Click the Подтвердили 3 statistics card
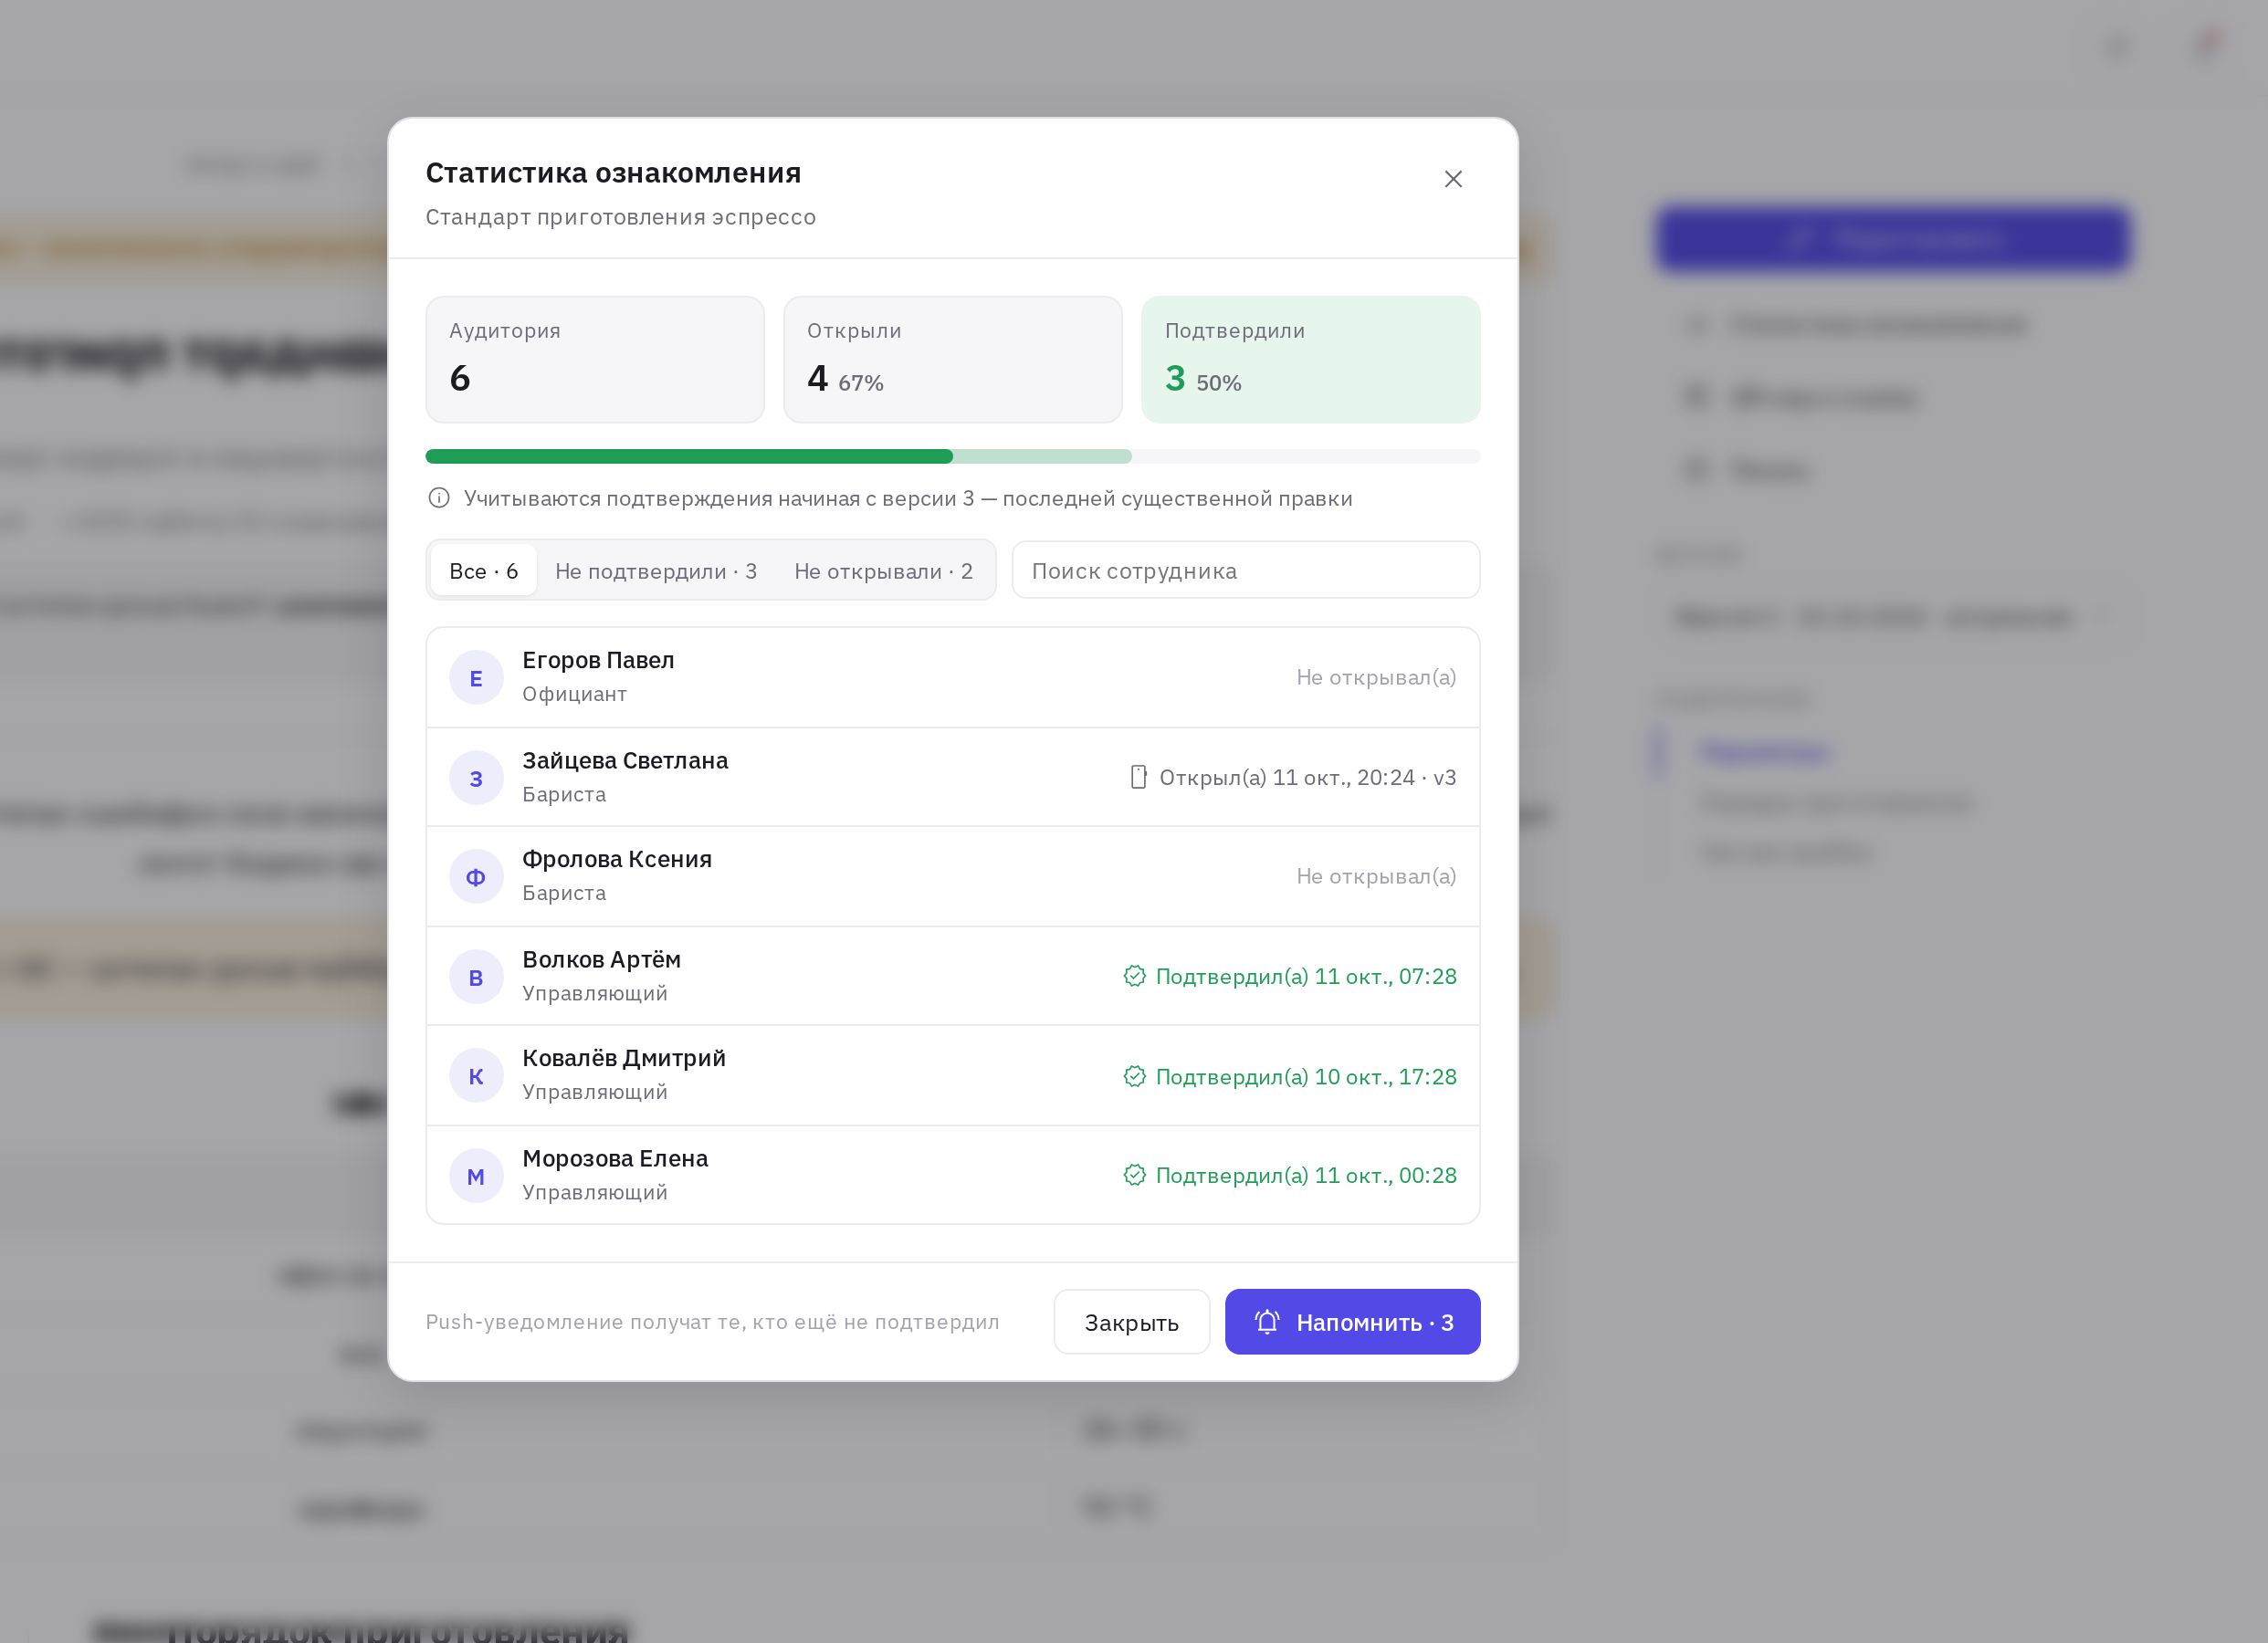Screen dimensions: 2268x1643 click(1310, 359)
